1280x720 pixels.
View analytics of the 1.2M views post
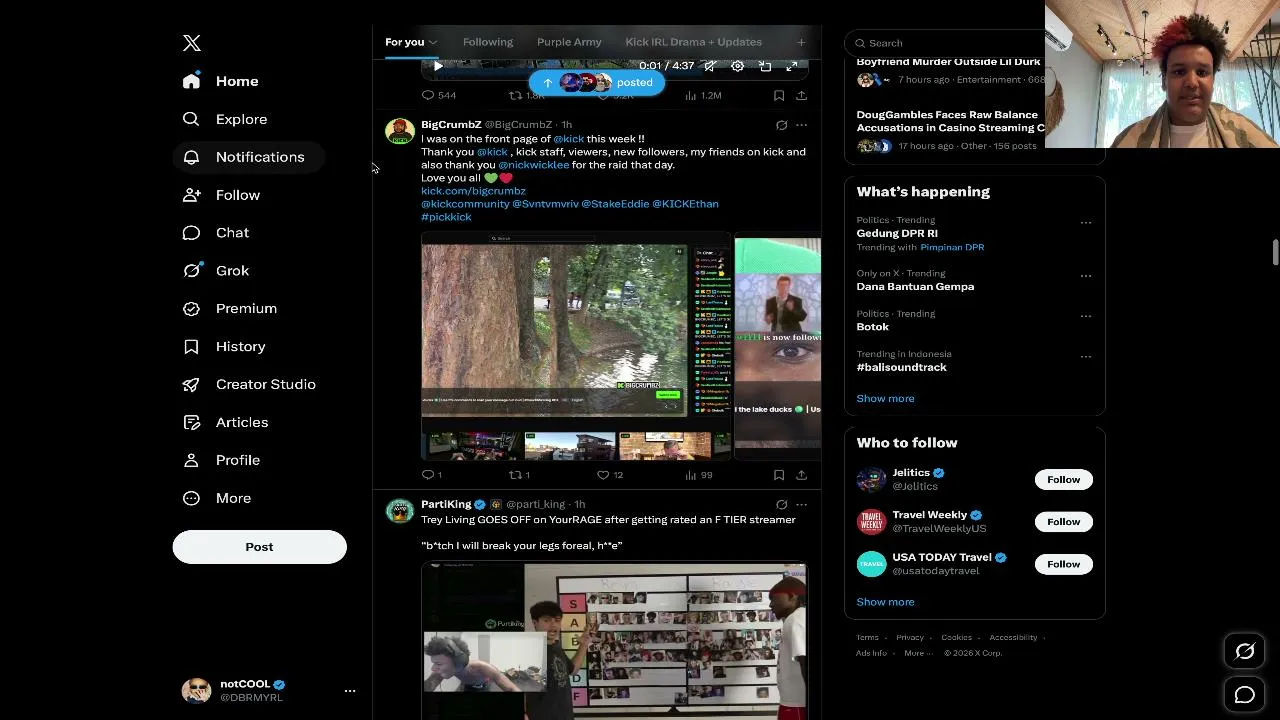(703, 96)
